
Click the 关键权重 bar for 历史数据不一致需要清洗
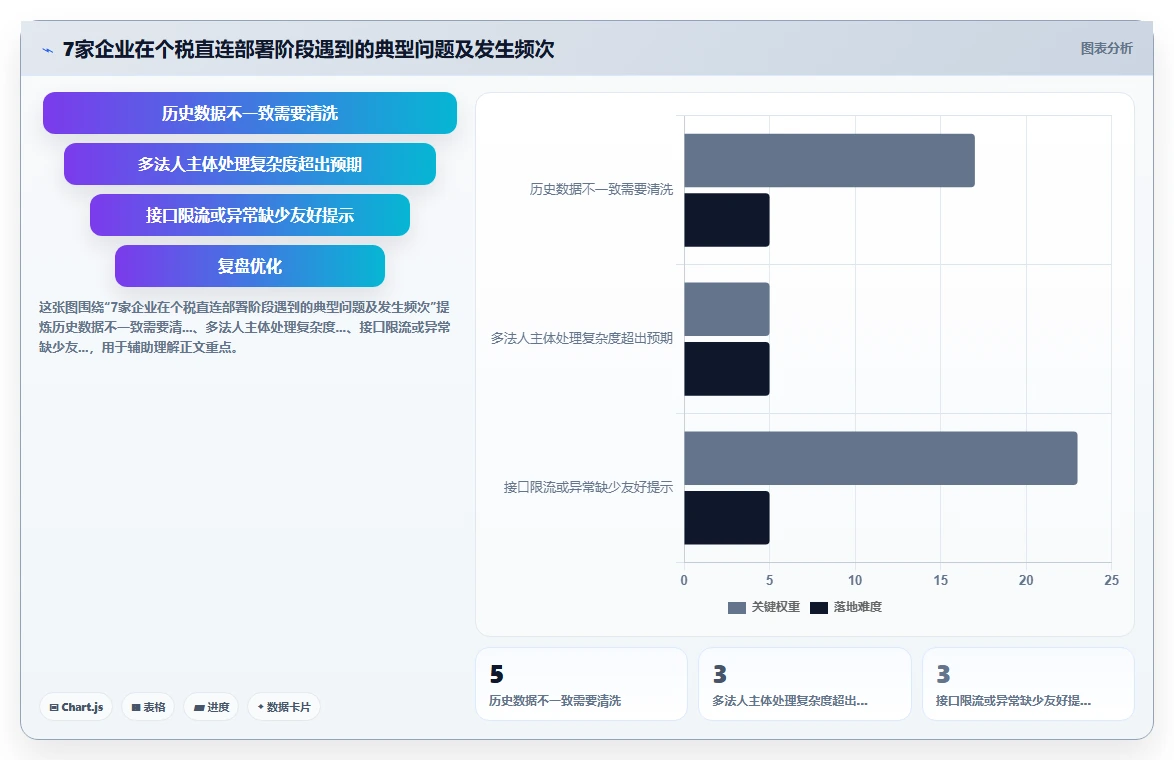pos(829,160)
